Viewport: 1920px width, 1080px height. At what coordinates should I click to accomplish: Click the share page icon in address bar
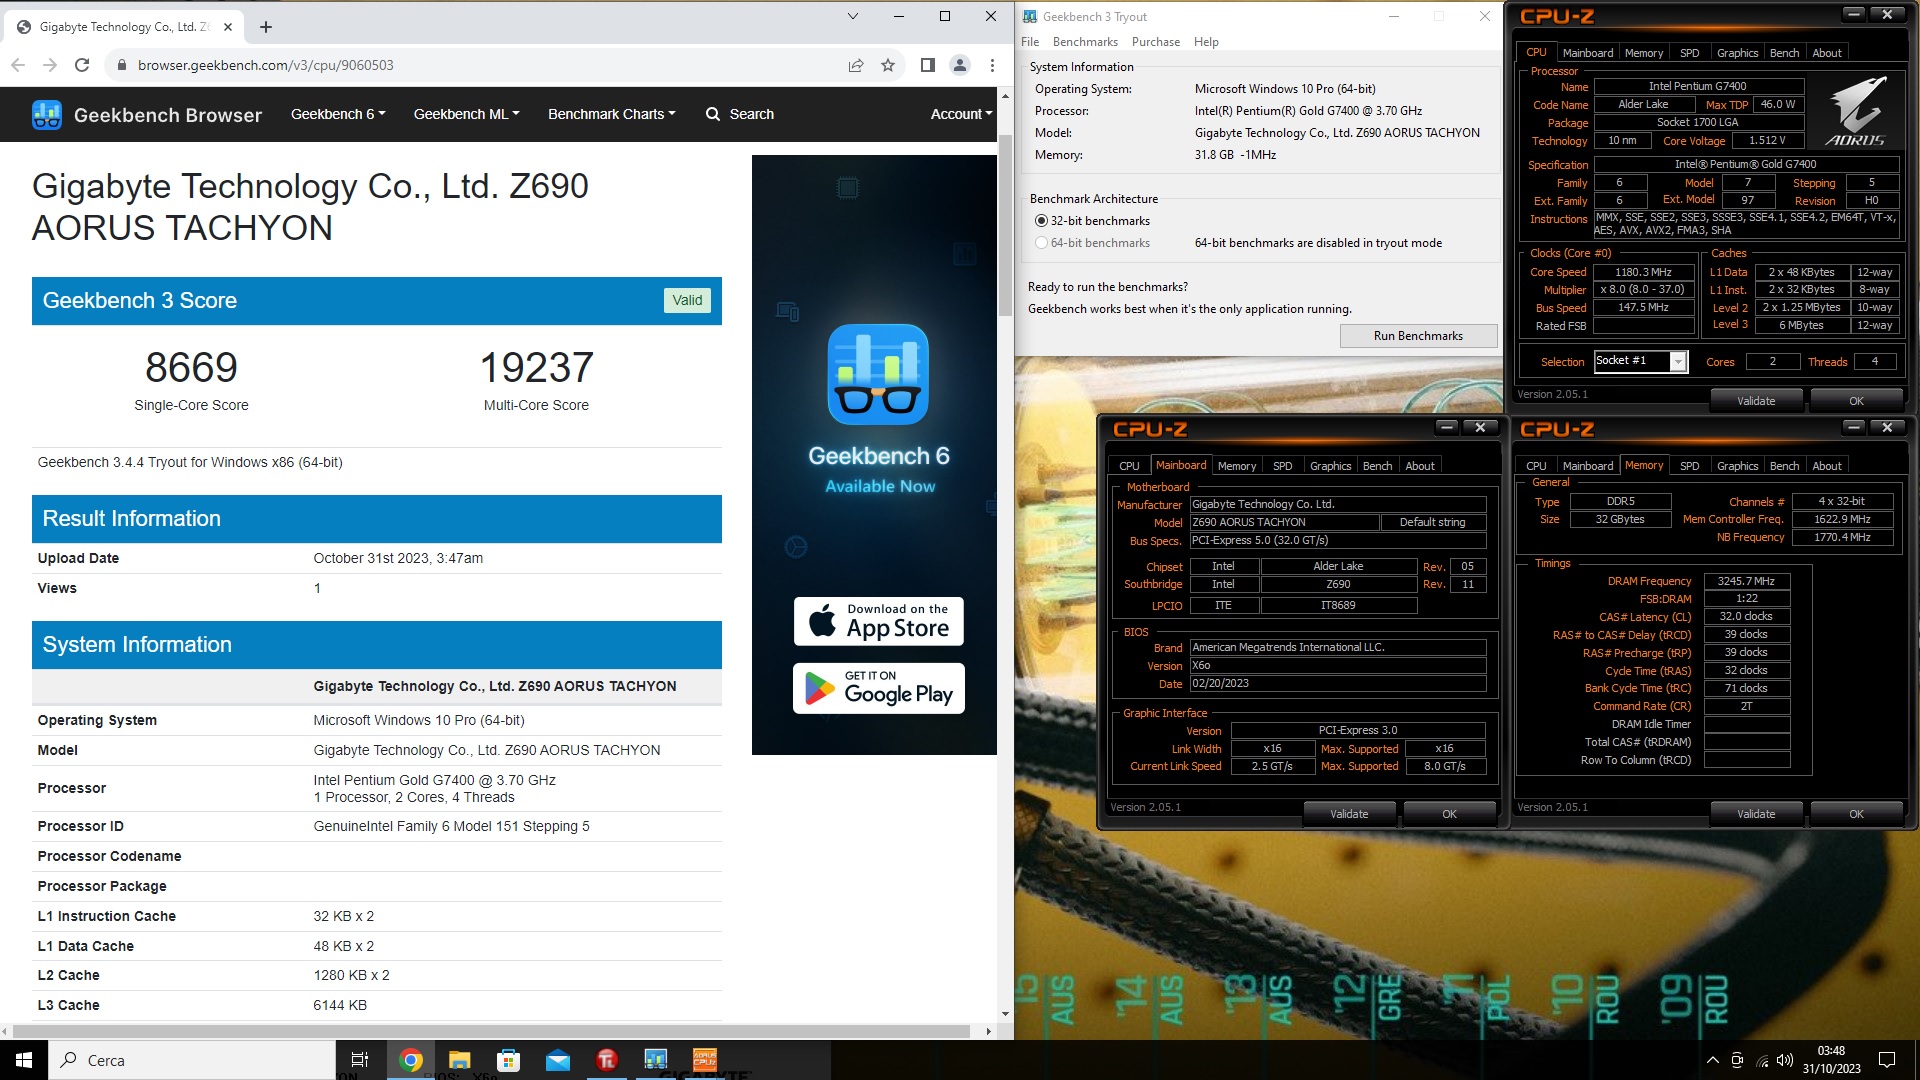pos(856,65)
